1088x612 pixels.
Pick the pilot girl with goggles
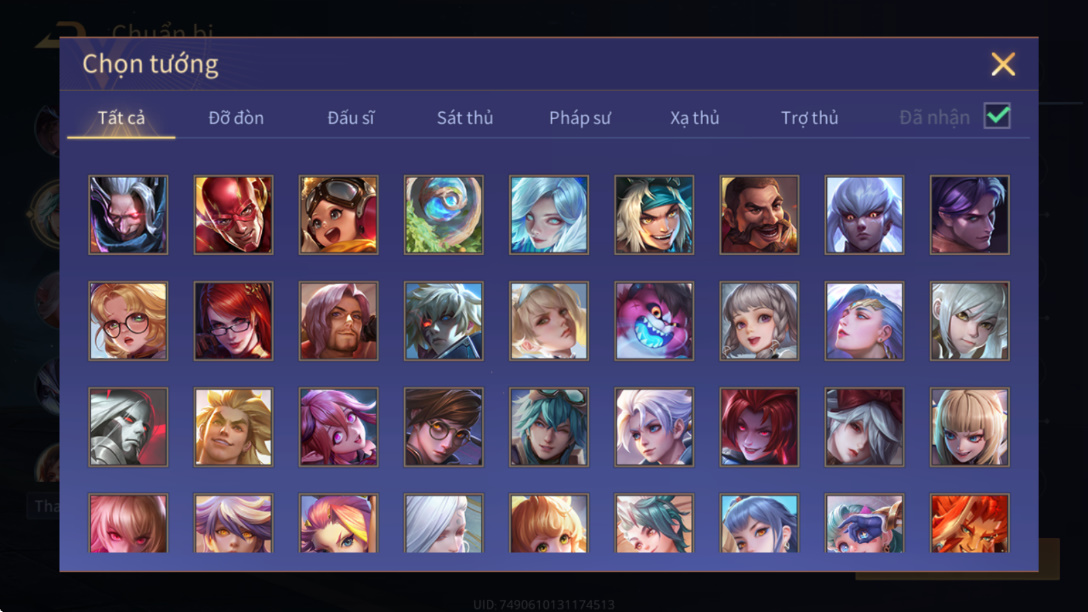coord(339,214)
